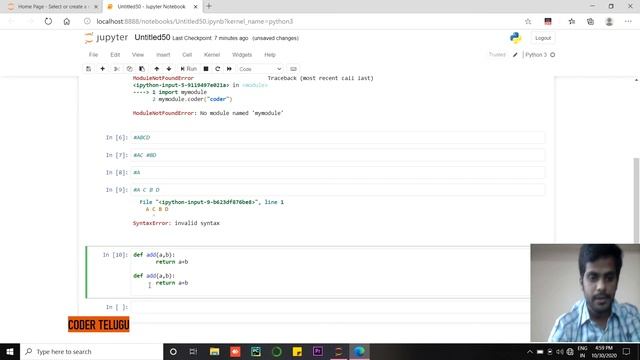Move selected cell down with the arrow icon
This screenshot has height=360, width=640.
coord(169,69)
